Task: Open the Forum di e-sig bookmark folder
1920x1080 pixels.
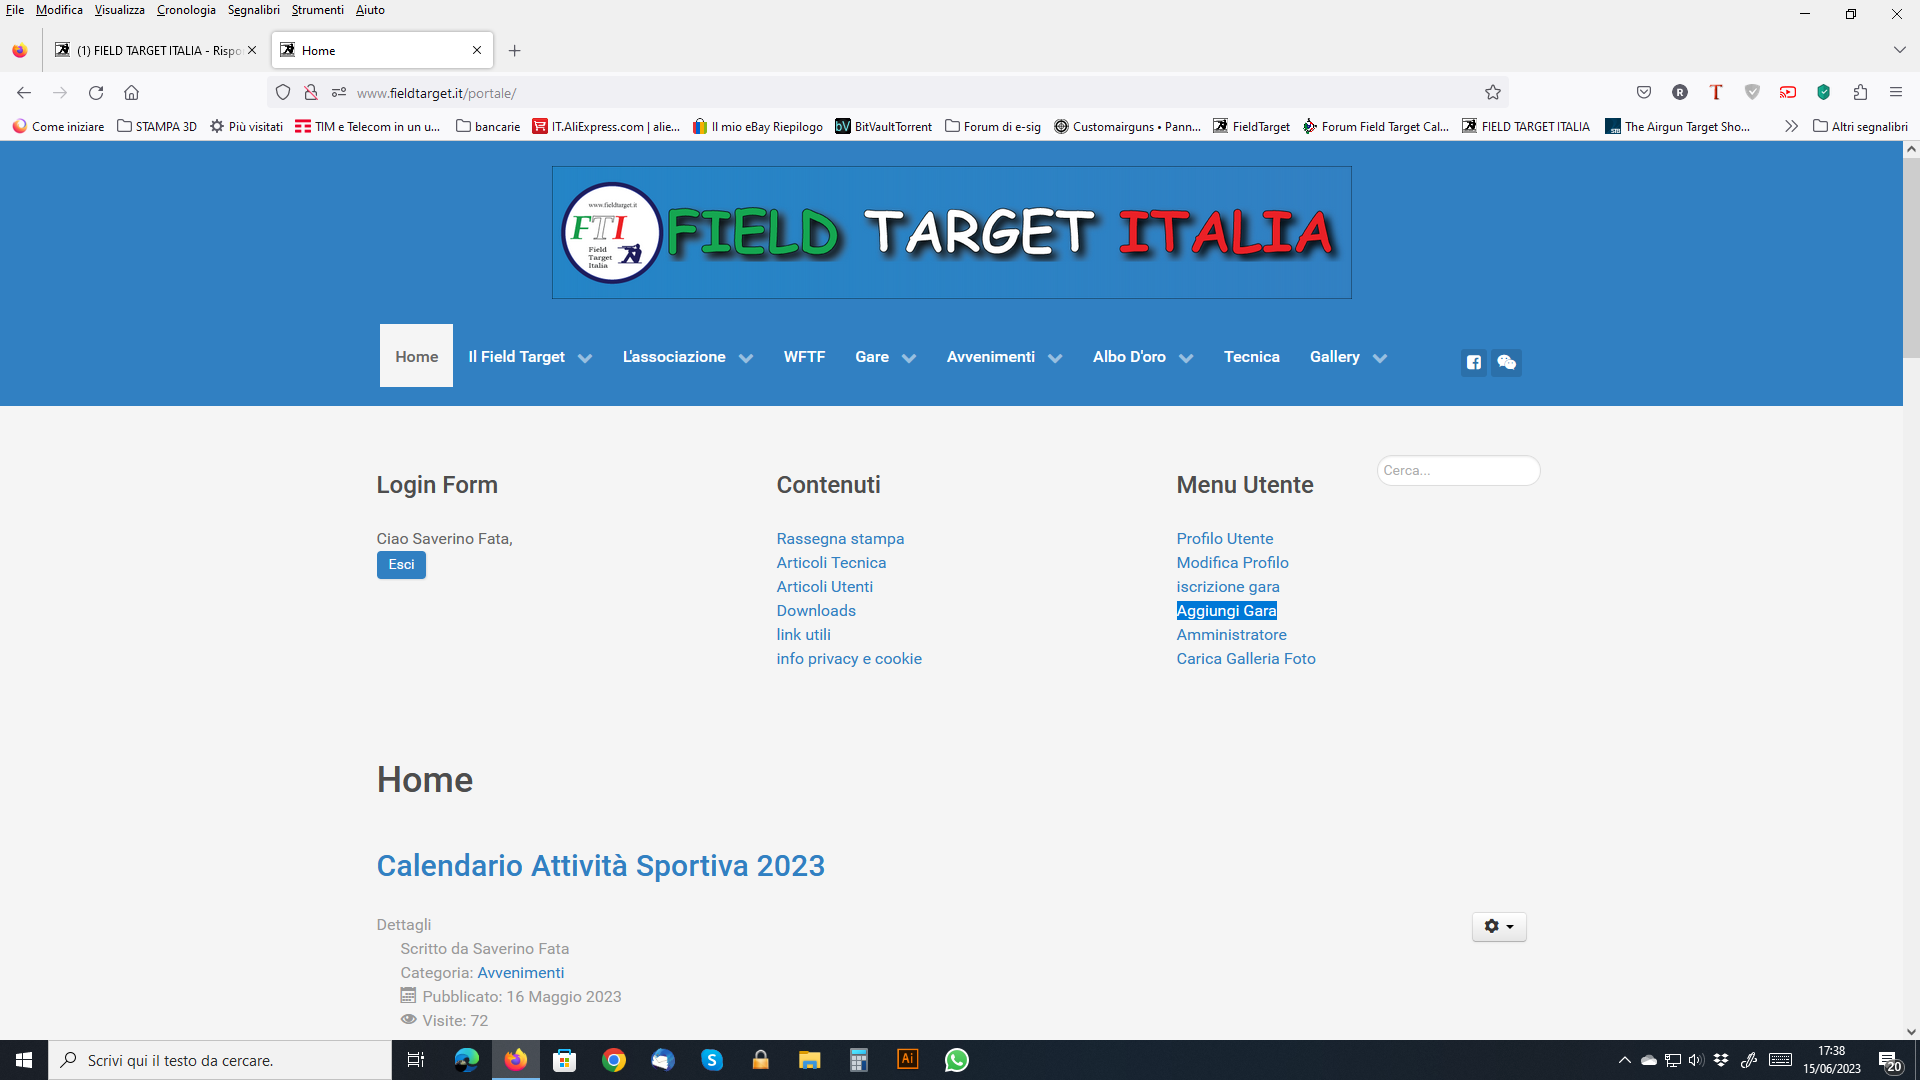Action: pyautogui.click(x=993, y=126)
